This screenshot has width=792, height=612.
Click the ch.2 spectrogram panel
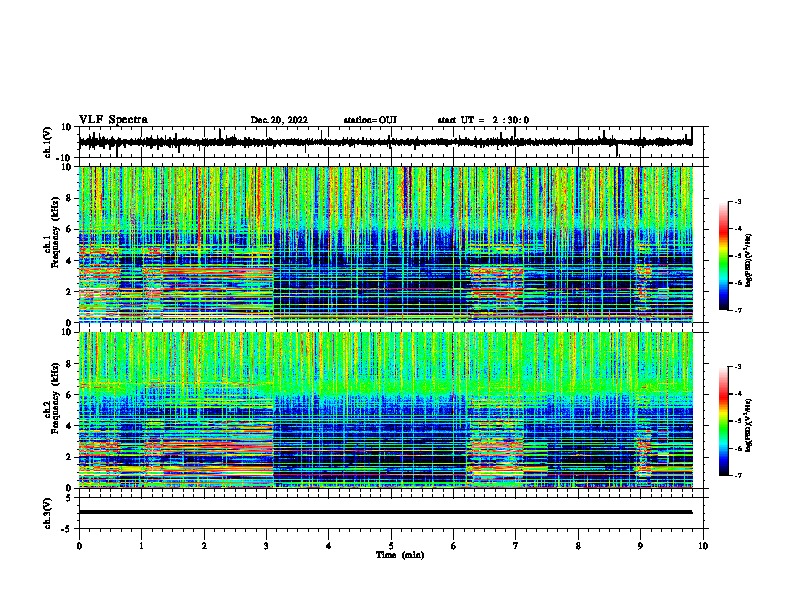click(x=385, y=410)
